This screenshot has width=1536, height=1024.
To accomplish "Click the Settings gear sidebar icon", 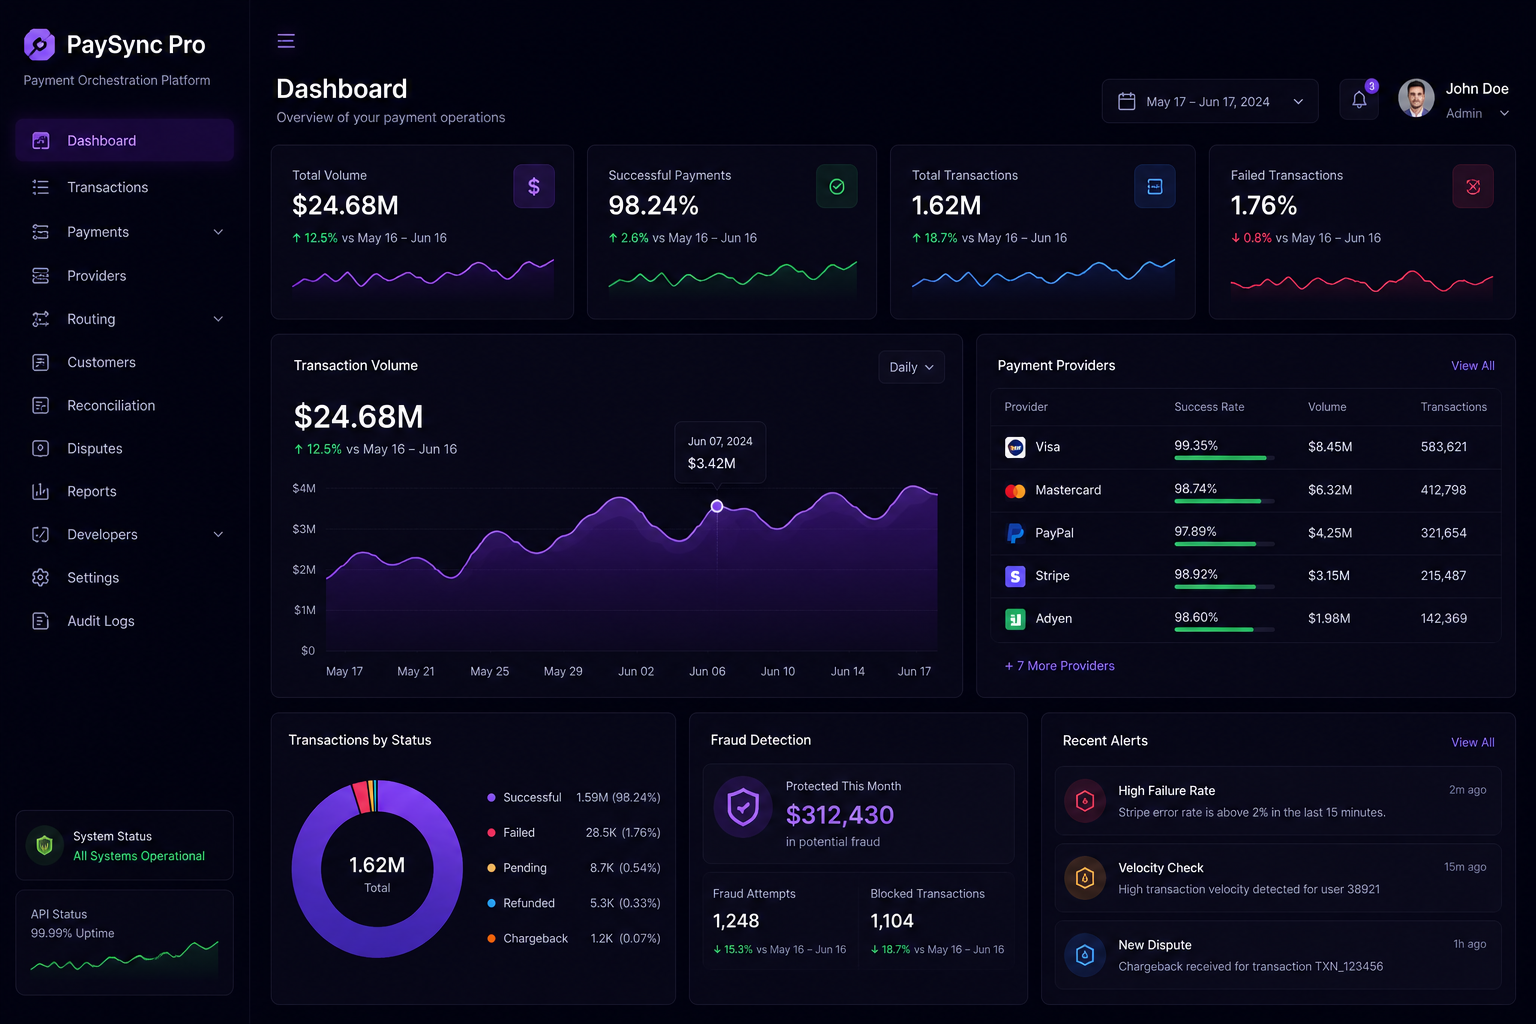I will [40, 577].
